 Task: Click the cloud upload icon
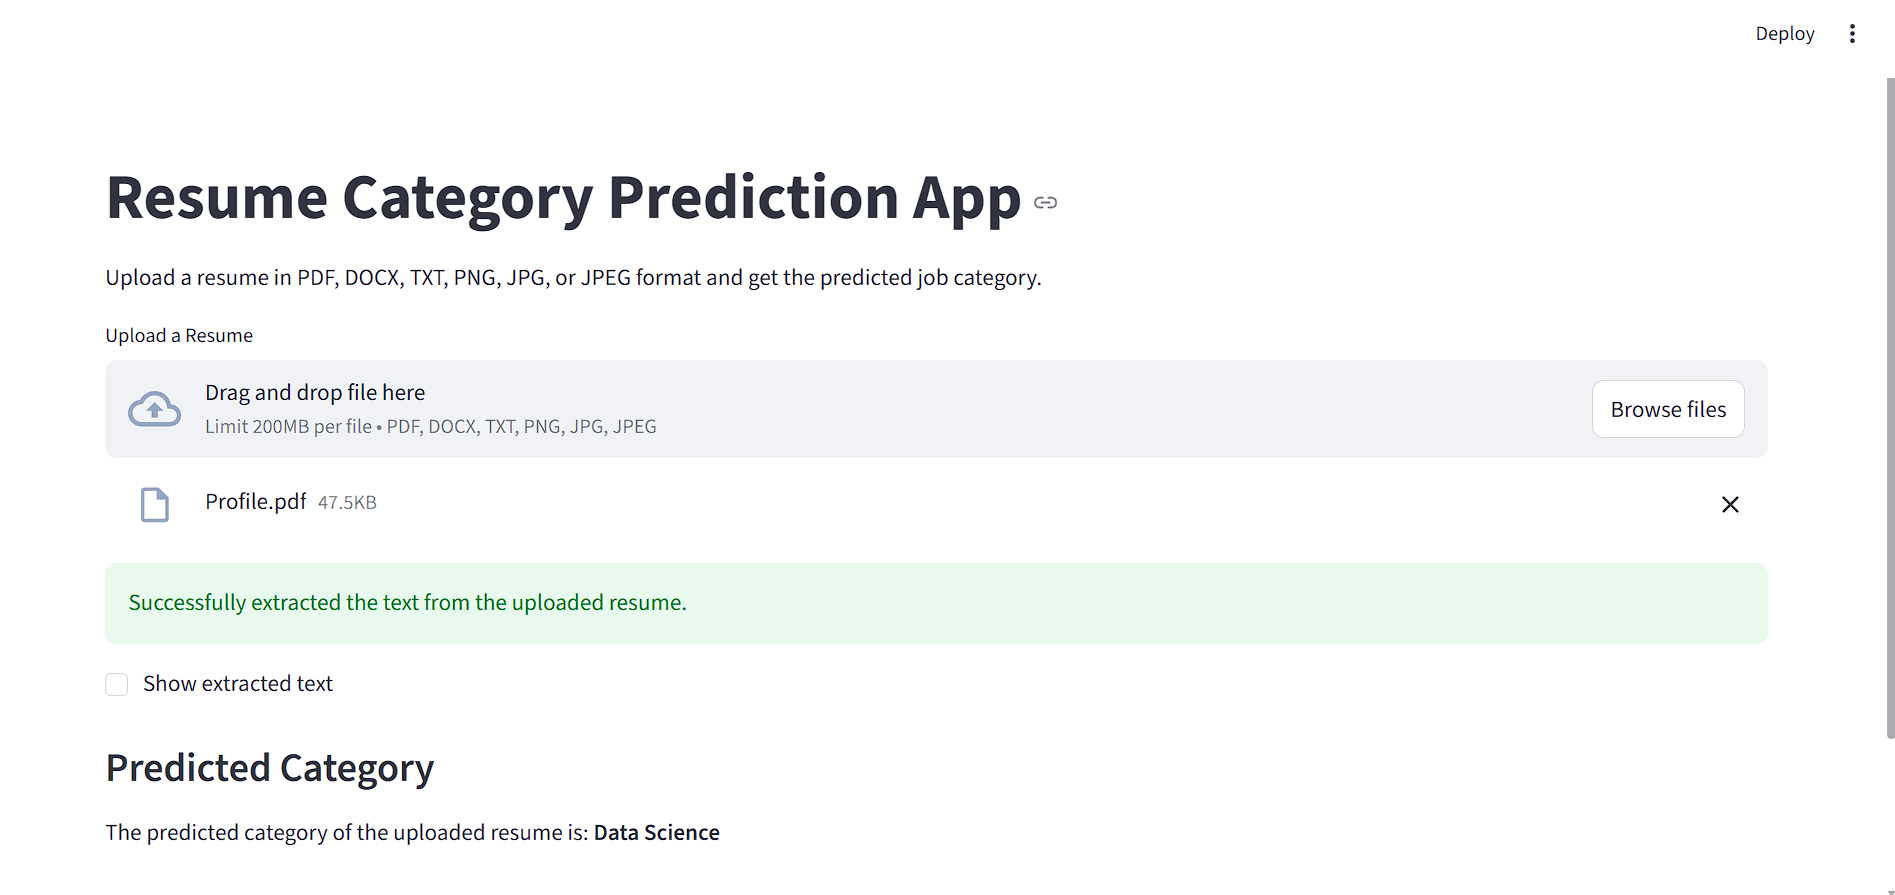click(155, 409)
